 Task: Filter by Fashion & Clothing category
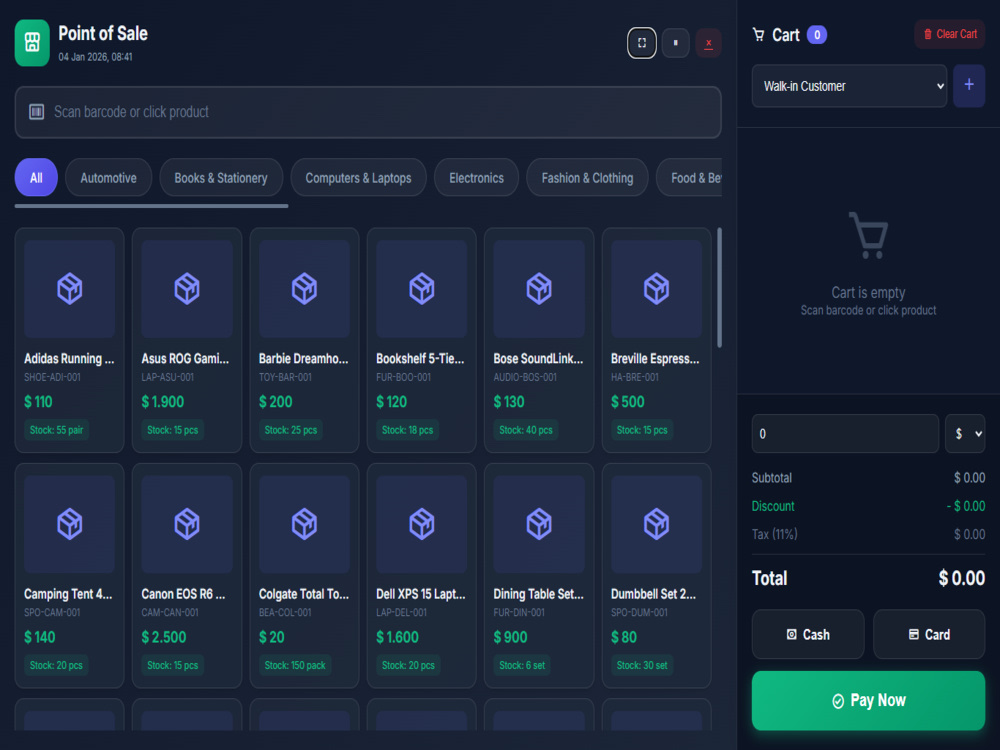[587, 178]
